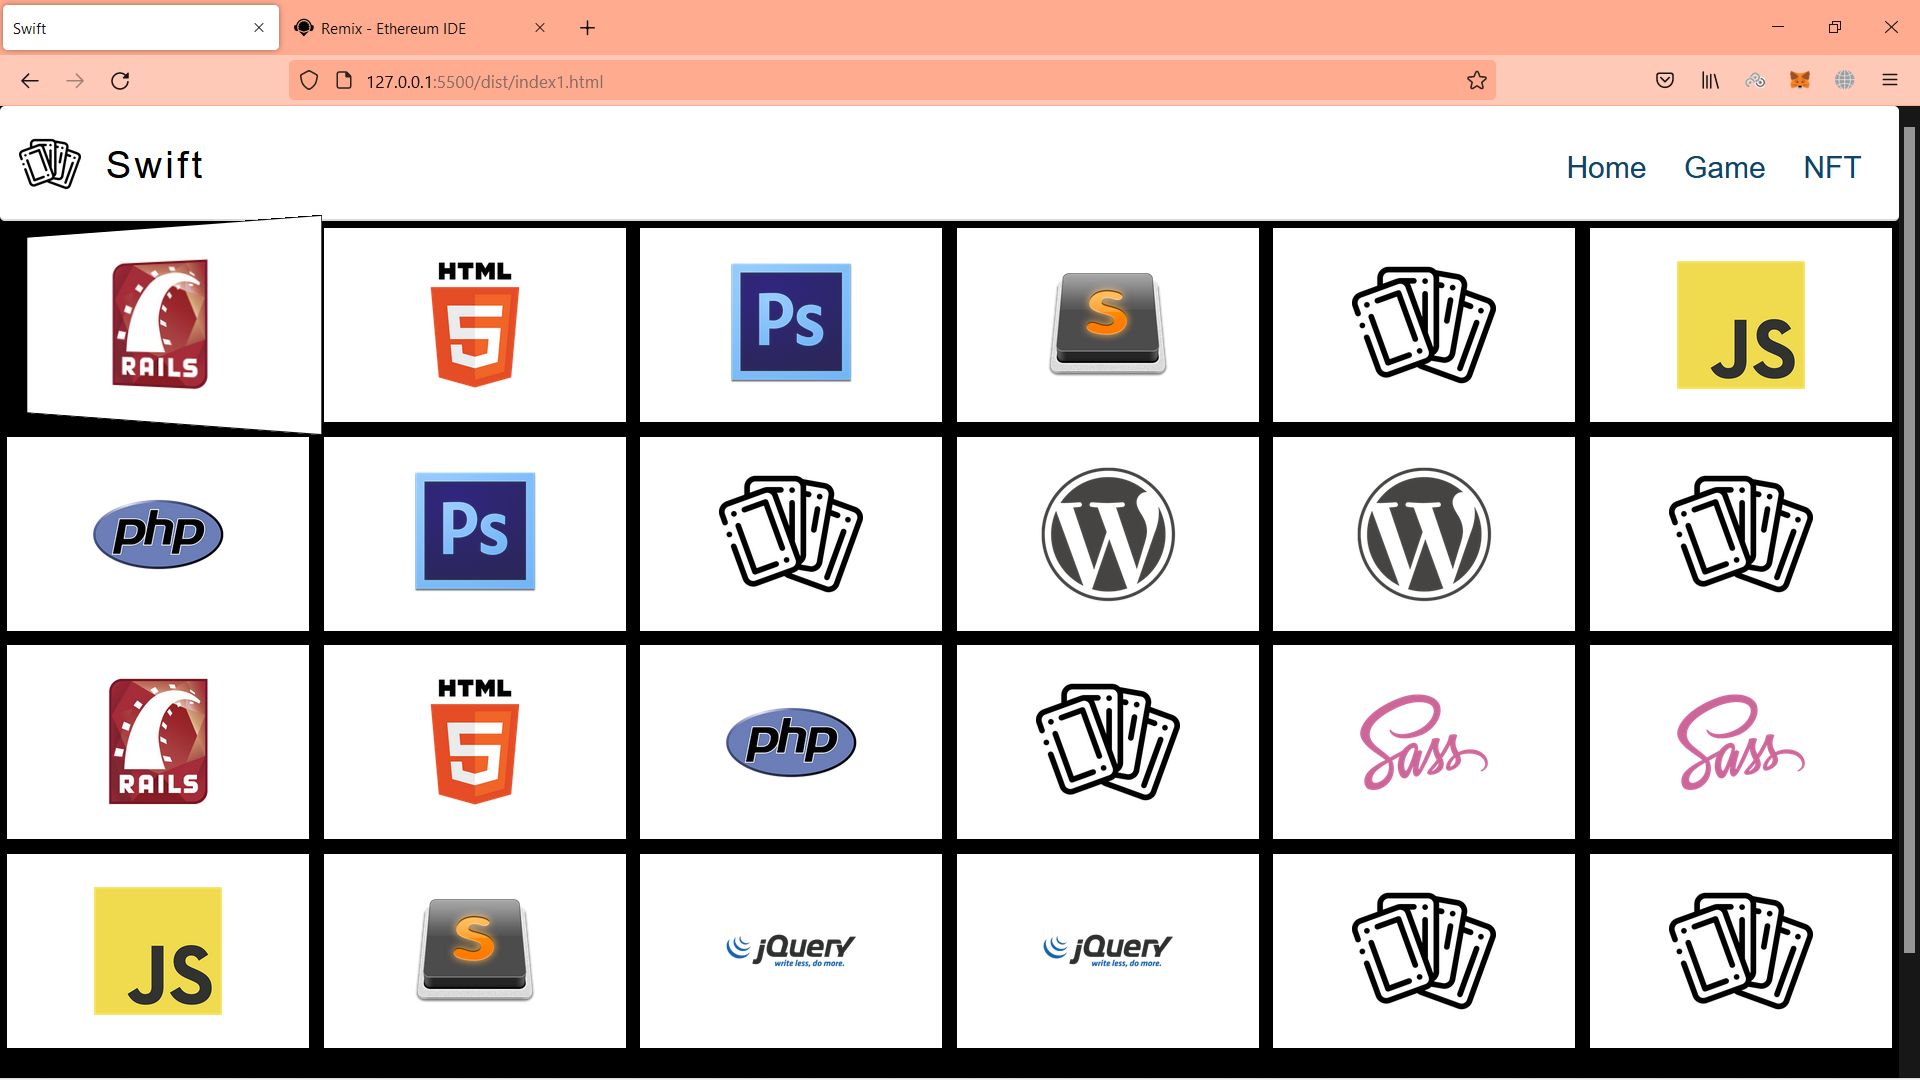This screenshot has height=1080, width=1920.
Task: Open the globe extension icon
Action: (x=1845, y=81)
